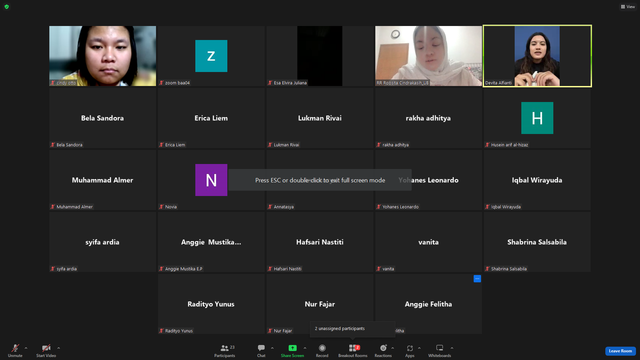This screenshot has height=360, width=640.
Task: Click the Z avatar of zoom baa04
Action: [211, 56]
